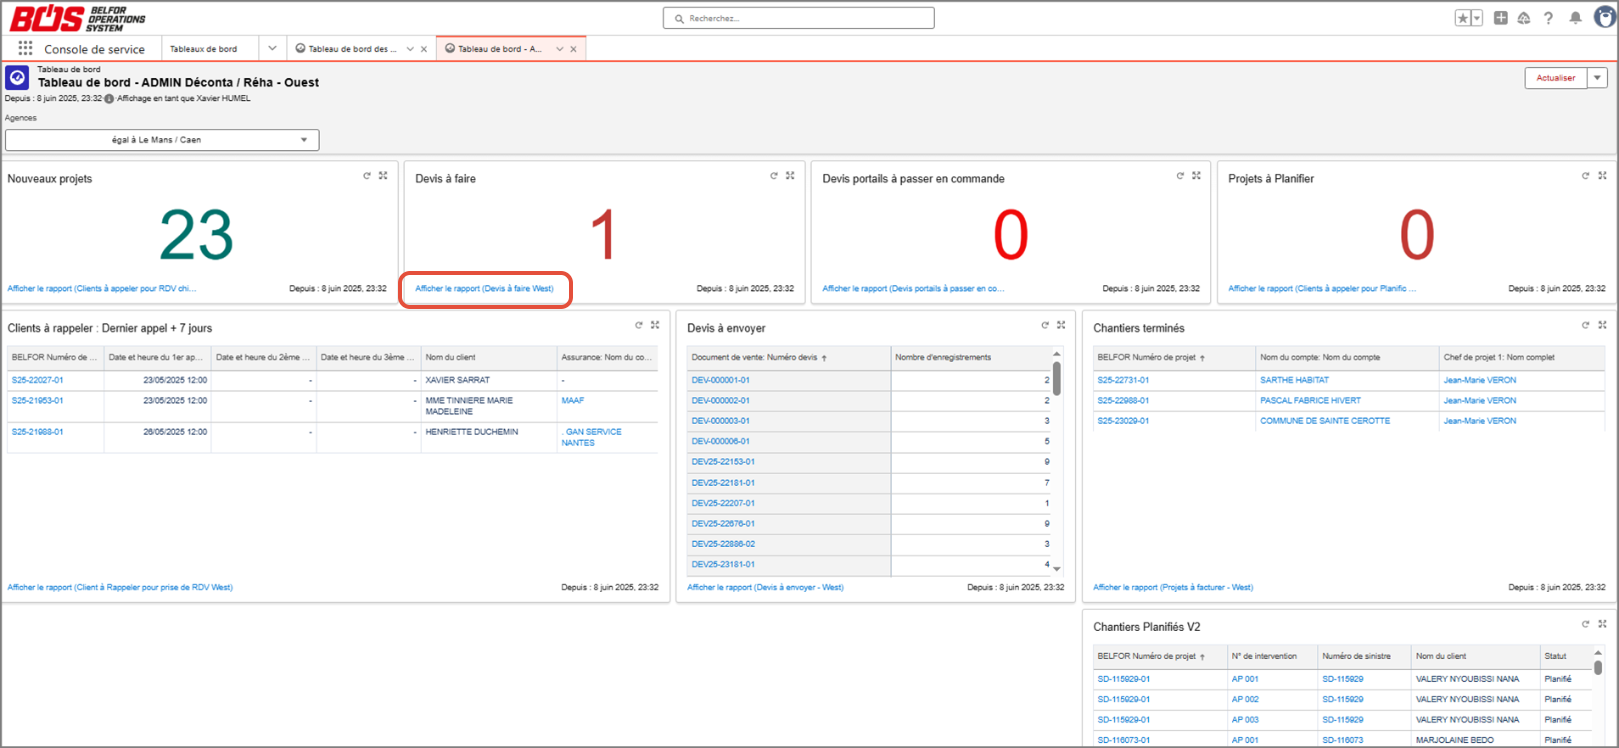Image resolution: width=1619 pixels, height=748 pixels.
Task: Open report link 'Client à Rappeler pour prise de RDV West'
Action: (120, 587)
